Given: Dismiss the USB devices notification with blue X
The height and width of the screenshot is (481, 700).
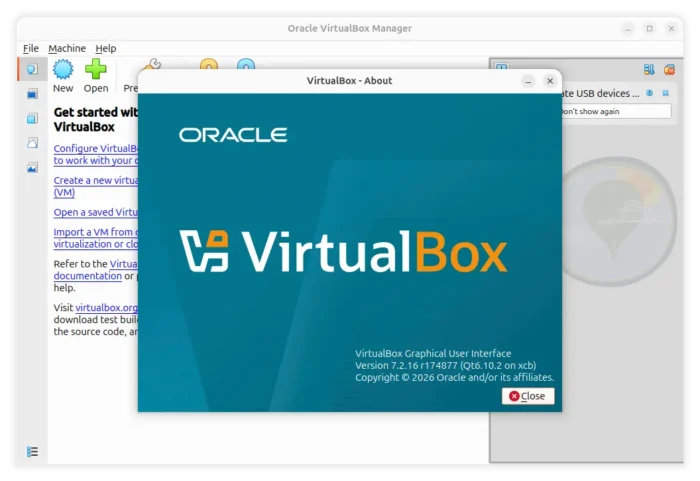Looking at the screenshot, I should tap(666, 93).
